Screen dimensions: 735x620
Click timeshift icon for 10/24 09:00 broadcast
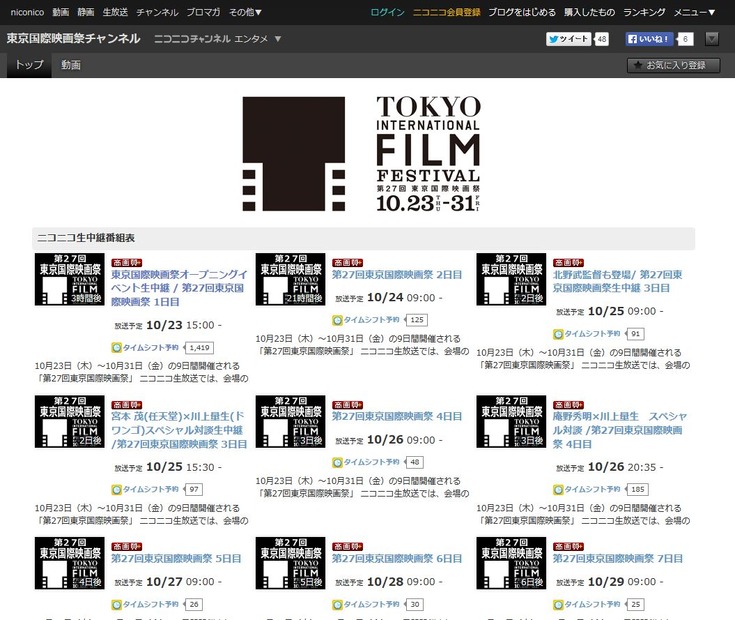click(x=337, y=320)
